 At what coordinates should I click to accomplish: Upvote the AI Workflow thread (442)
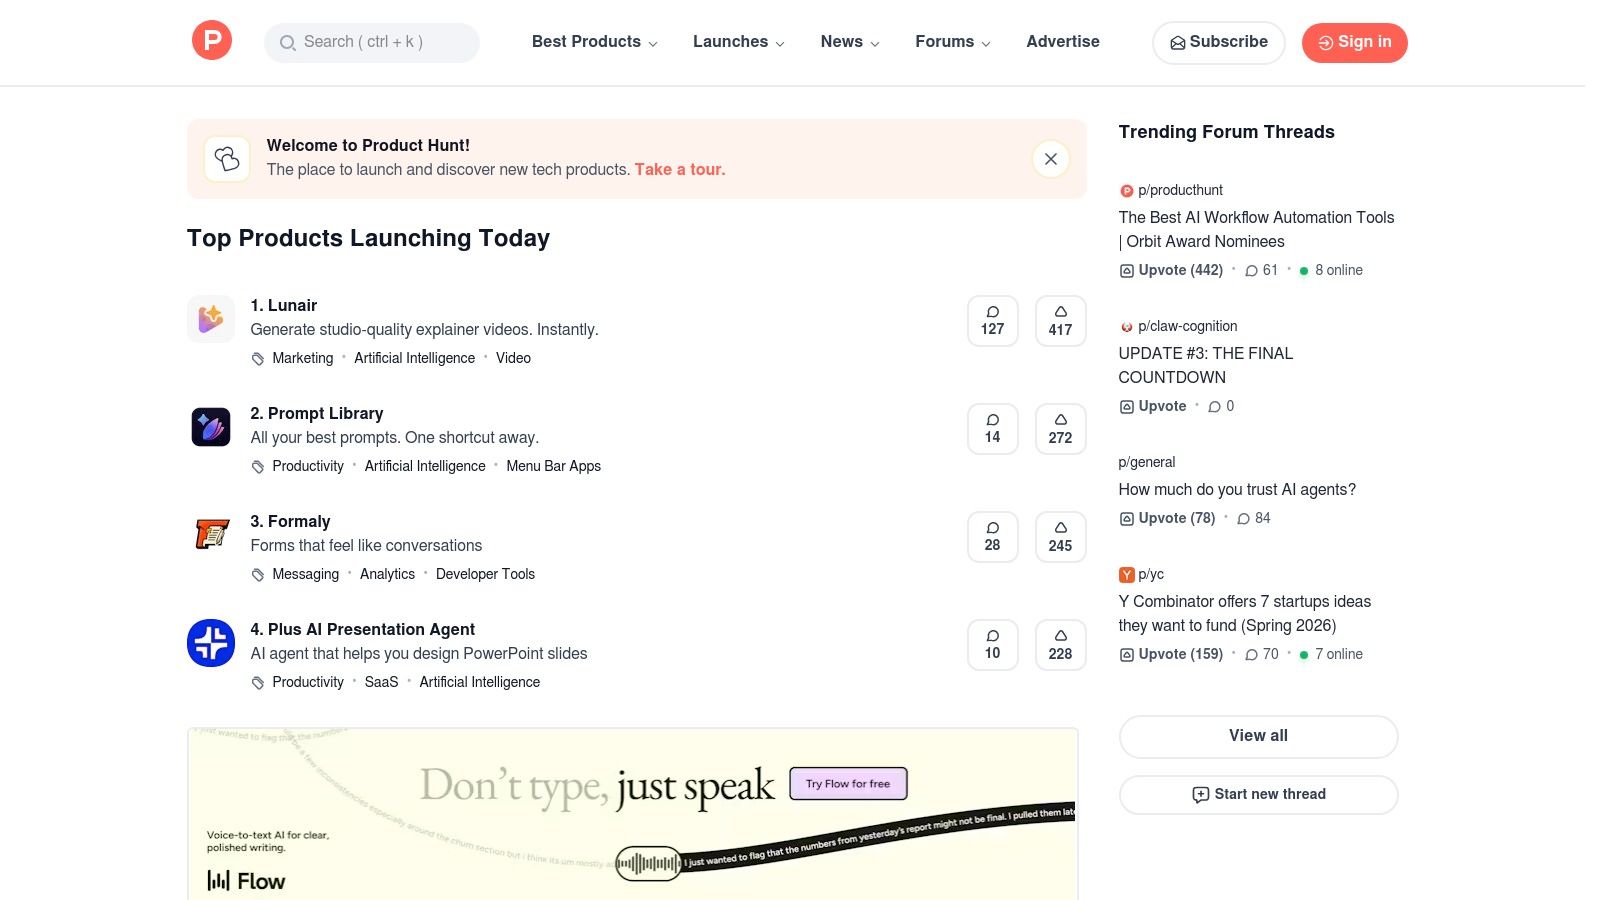point(1171,270)
